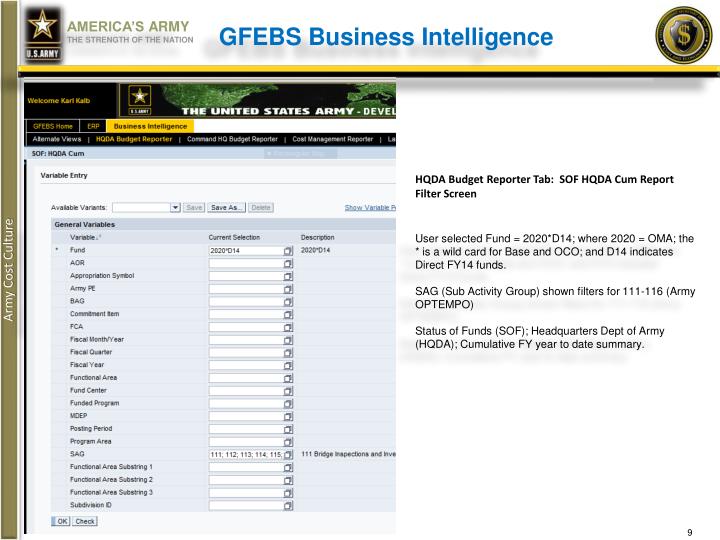Image resolution: width=720 pixels, height=540 pixels.
Task: Click value help icon for Subdivision ID
Action: [x=288, y=506]
